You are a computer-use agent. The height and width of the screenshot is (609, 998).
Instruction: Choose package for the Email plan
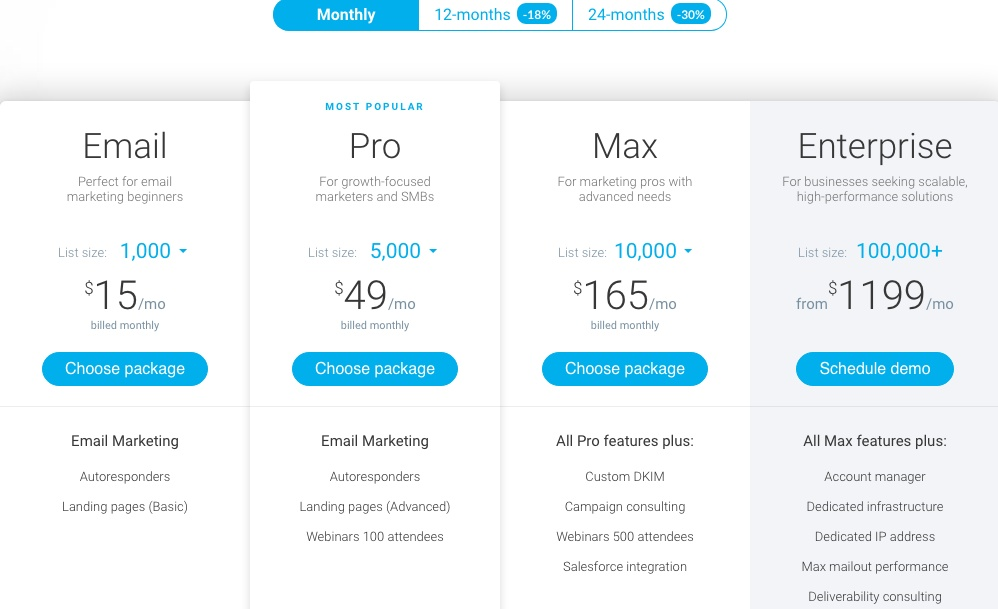125,368
